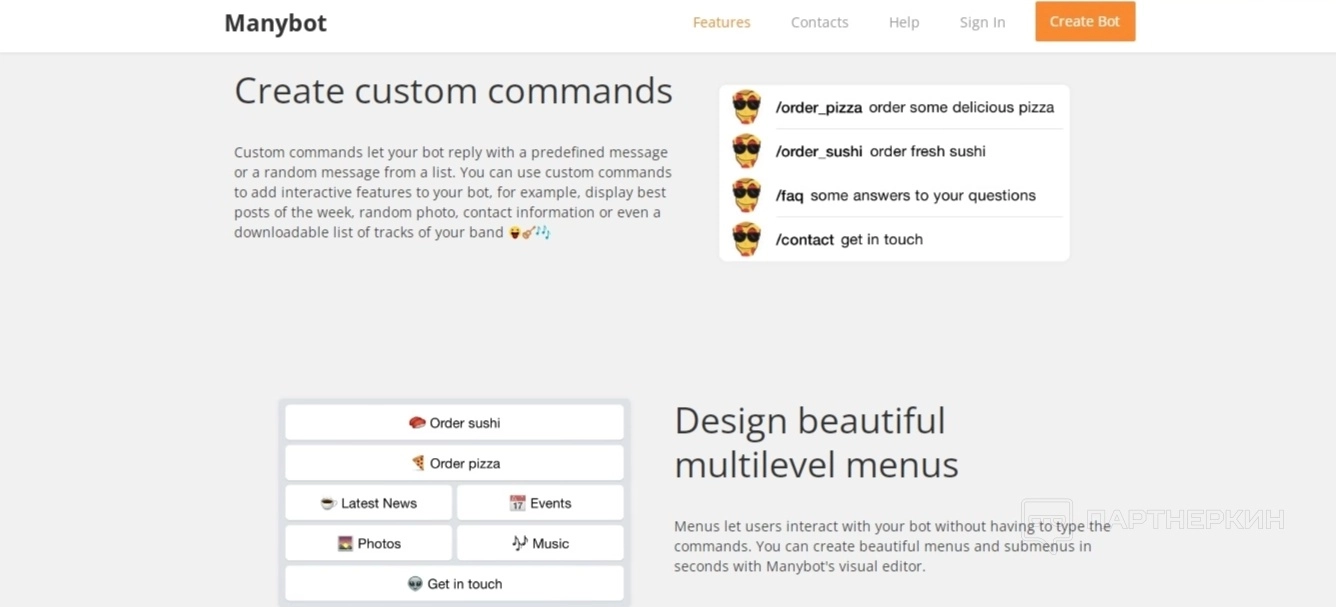Click the avatar icon beside /contact
The width and height of the screenshot is (1336, 607).
pyautogui.click(x=746, y=239)
